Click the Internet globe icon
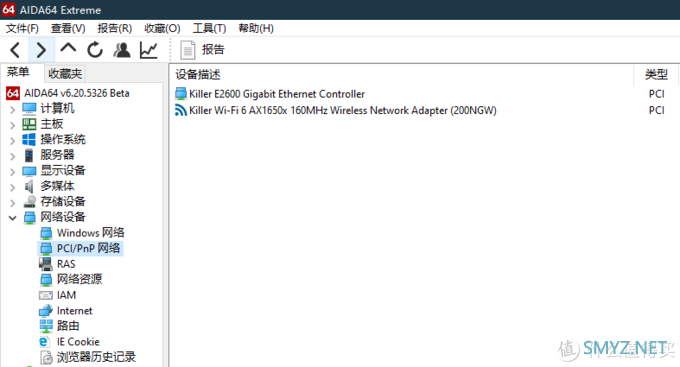The image size is (680, 367). [x=46, y=311]
